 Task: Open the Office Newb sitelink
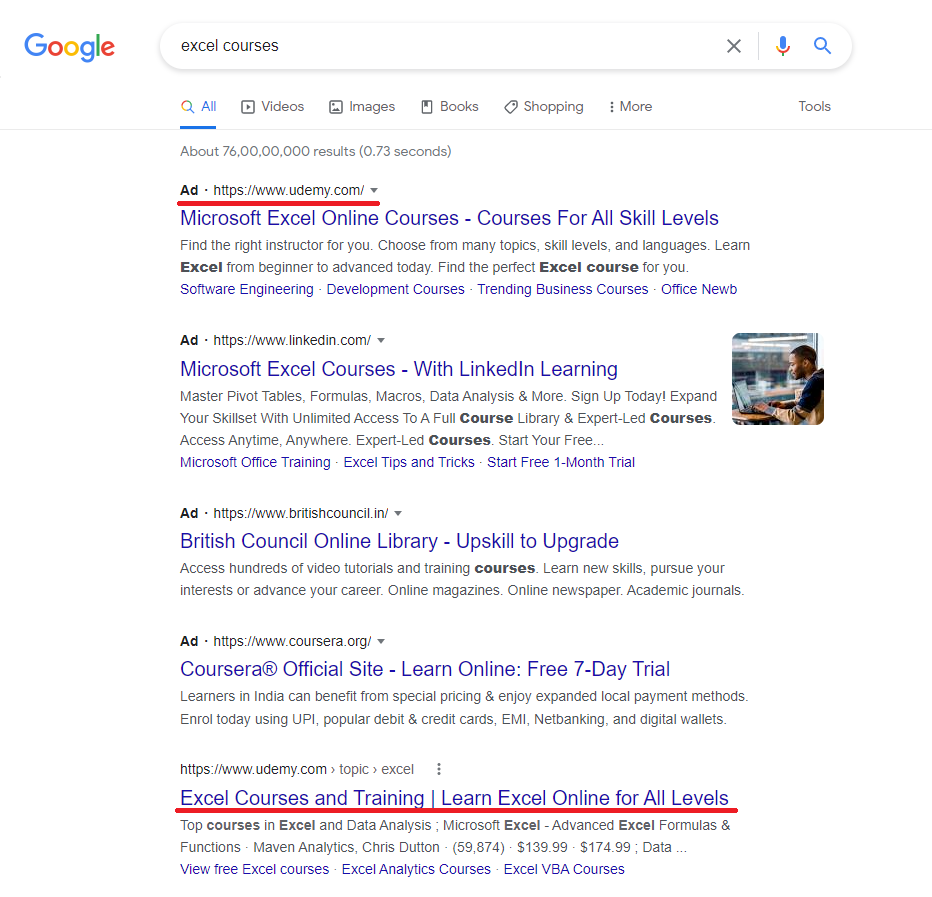point(699,289)
